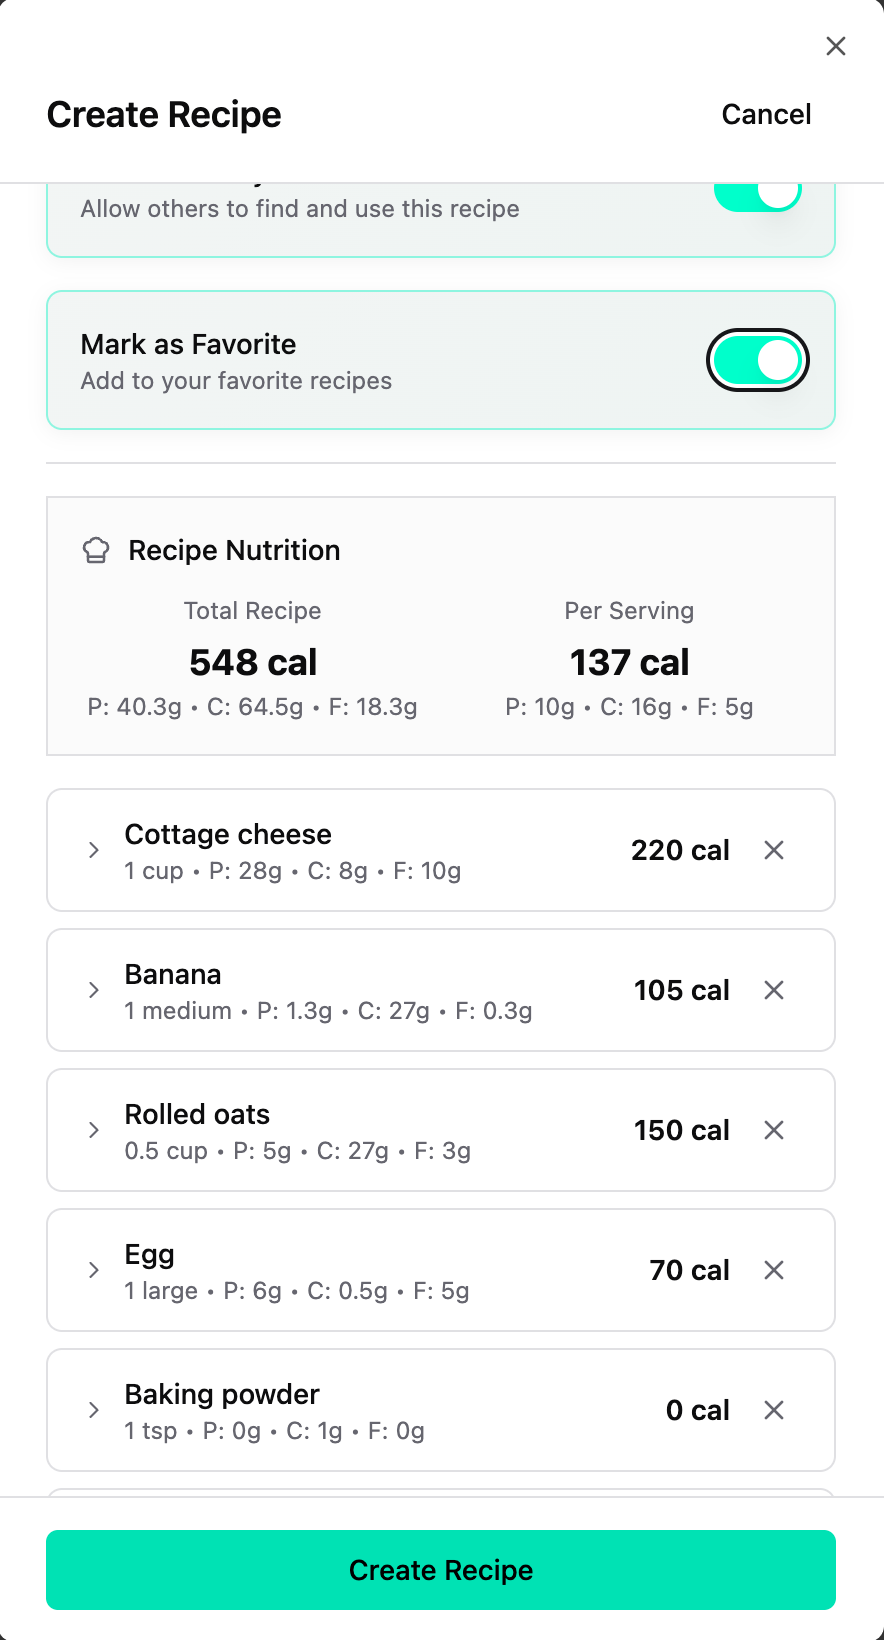
Task: Expand Rolled oats ingredient chevron
Action: click(x=94, y=1130)
